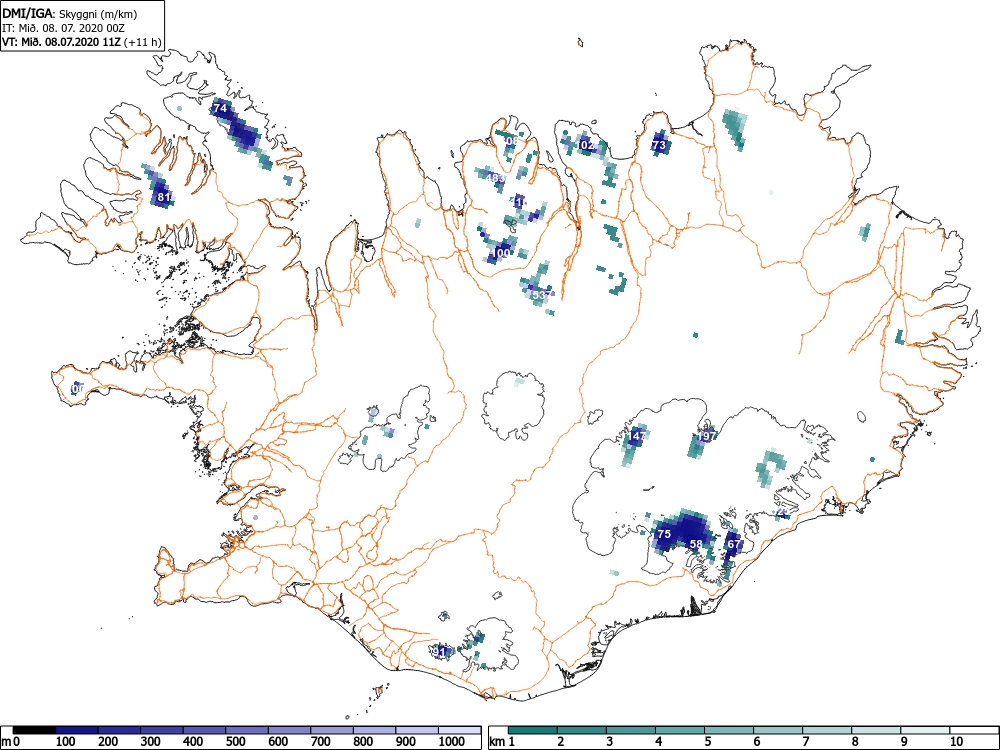This screenshot has height=750, width=1000.
Task: Click the 3–4 km teal legend swatch
Action: click(631, 730)
